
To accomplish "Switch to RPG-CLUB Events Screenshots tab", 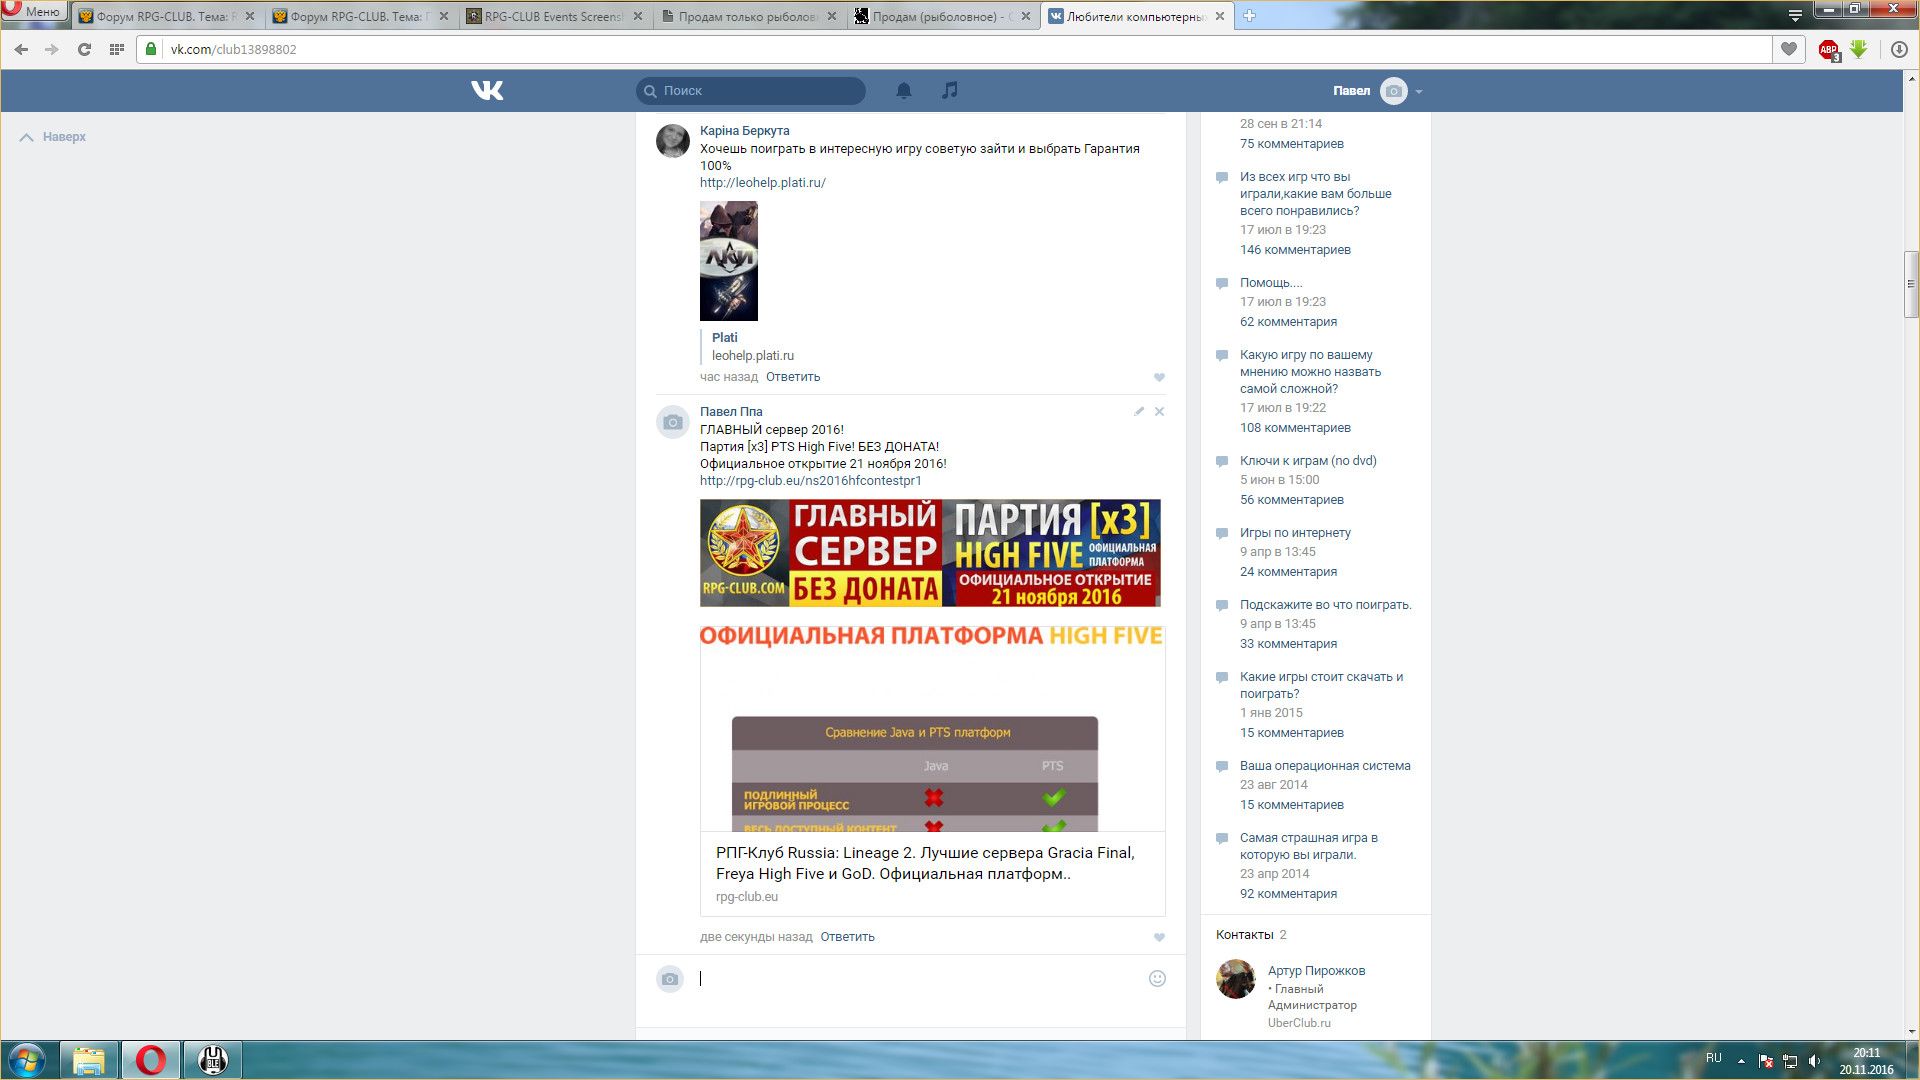I will (x=552, y=16).
